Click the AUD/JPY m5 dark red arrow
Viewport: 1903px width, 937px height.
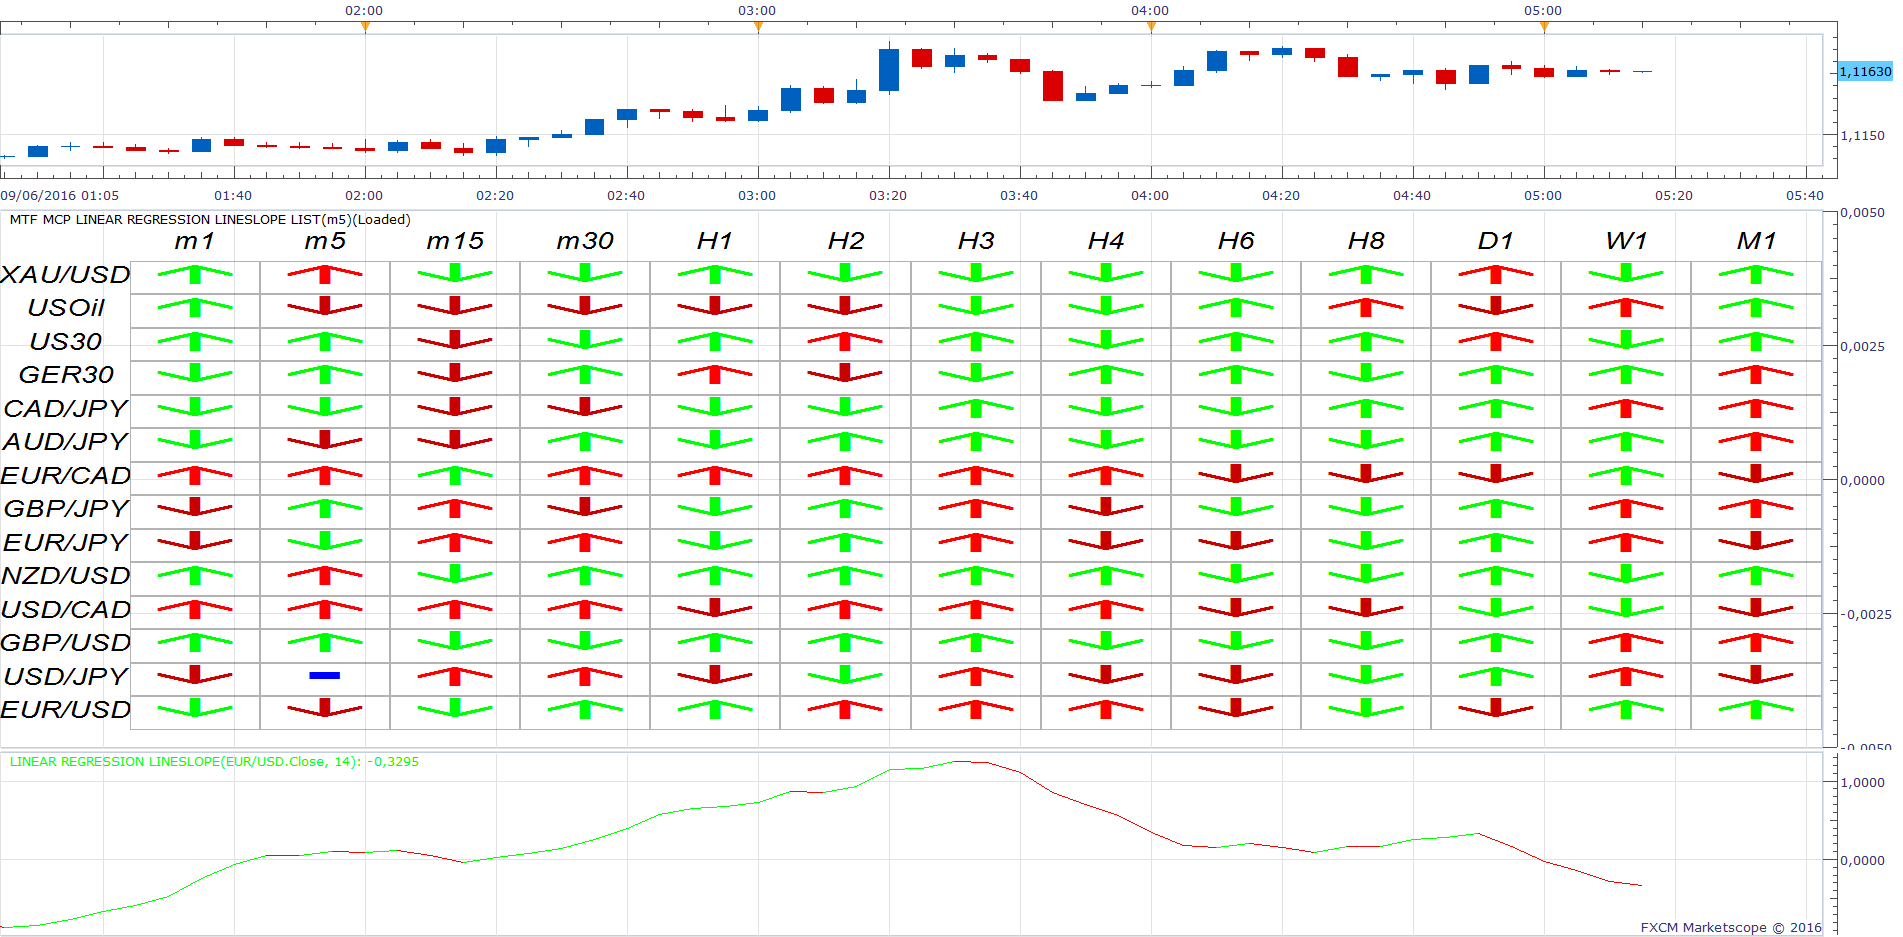click(325, 441)
